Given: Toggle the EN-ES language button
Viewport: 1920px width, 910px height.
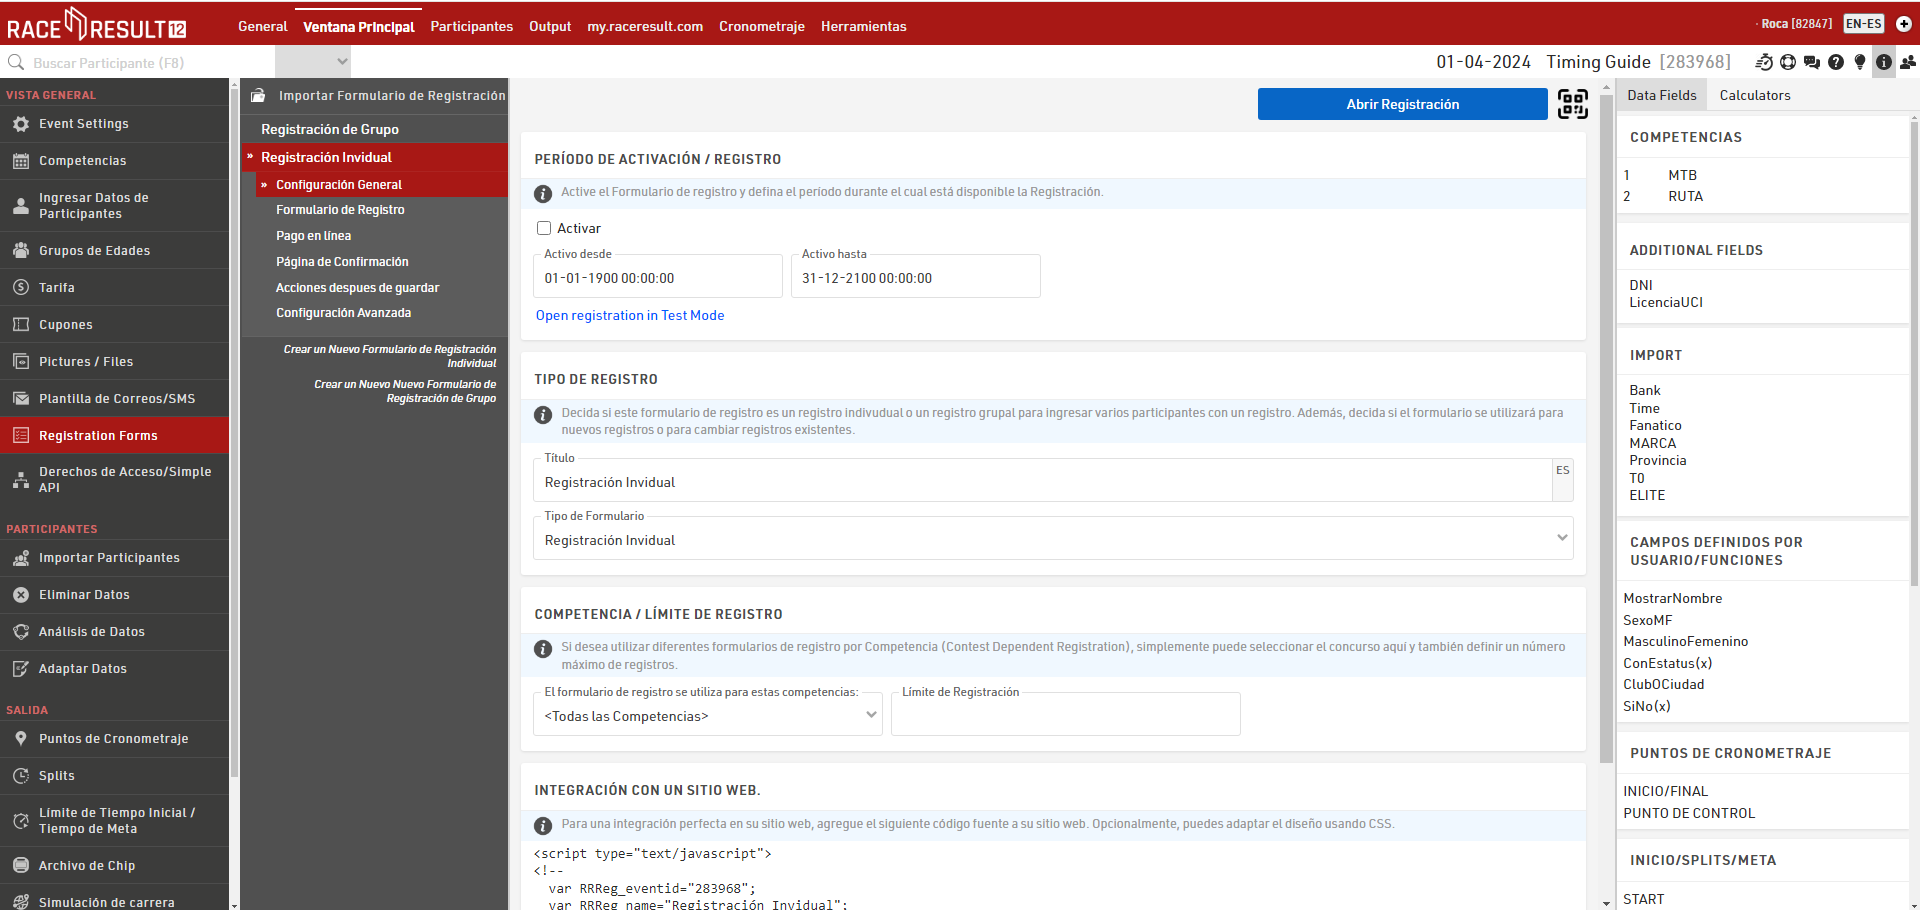Looking at the screenshot, I should [x=1863, y=24].
